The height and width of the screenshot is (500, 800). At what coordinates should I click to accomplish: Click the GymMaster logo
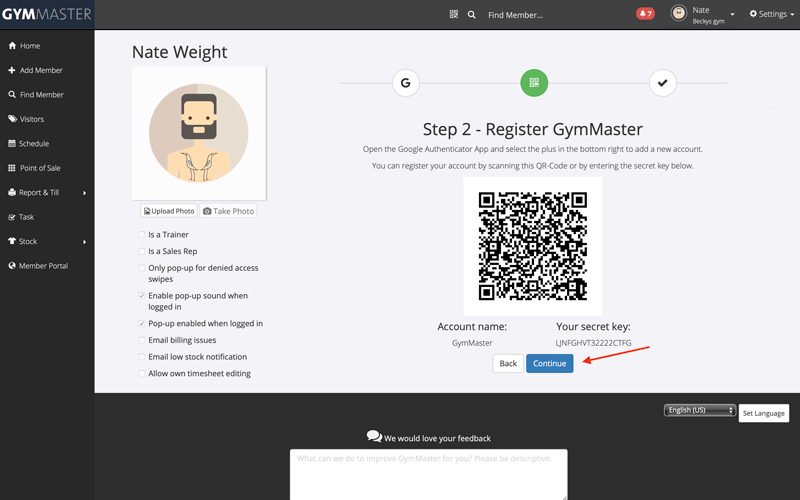point(46,14)
